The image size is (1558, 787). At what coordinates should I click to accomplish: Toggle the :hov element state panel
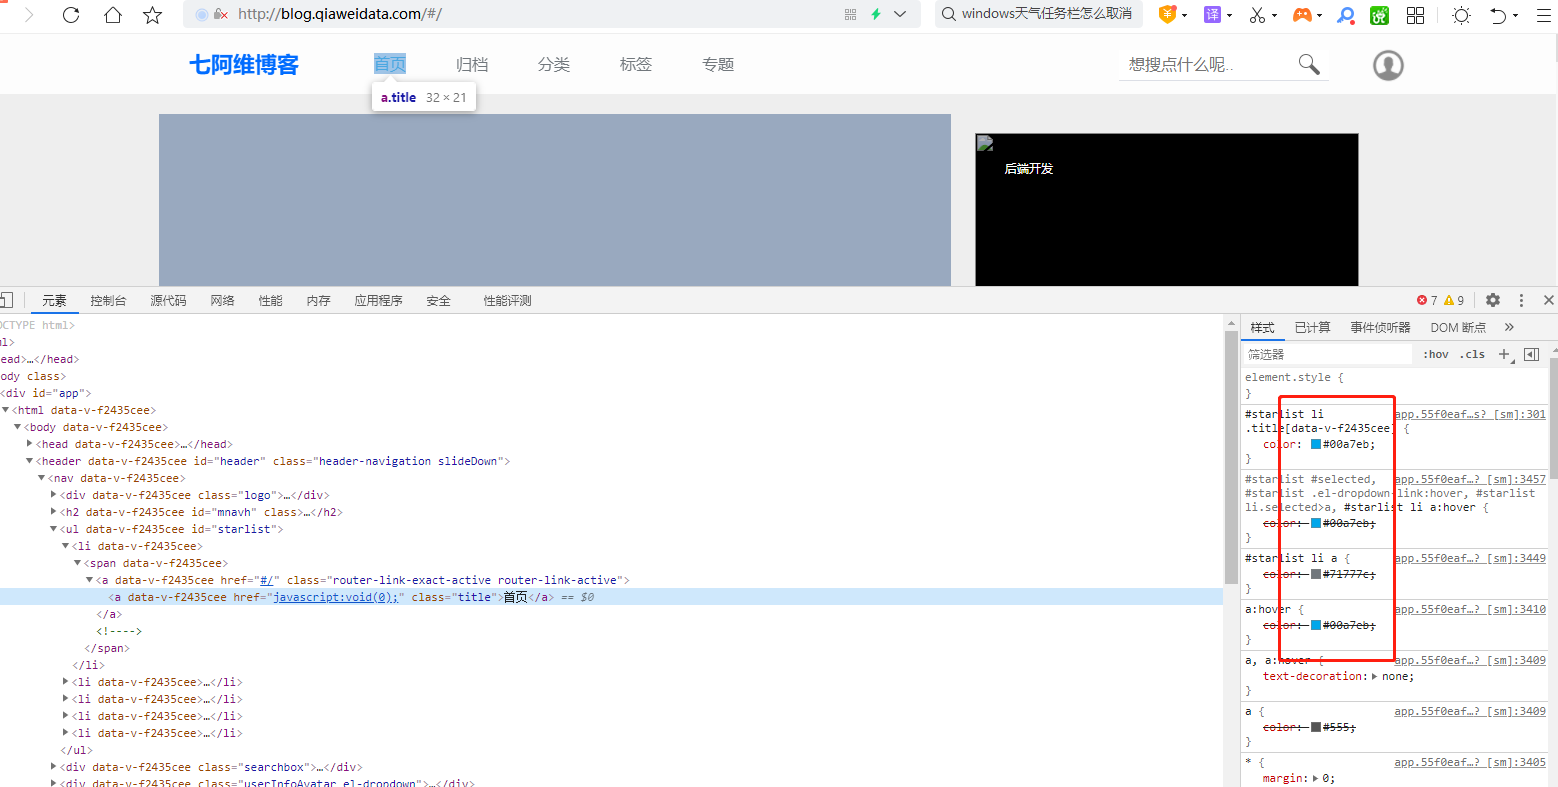click(1436, 354)
